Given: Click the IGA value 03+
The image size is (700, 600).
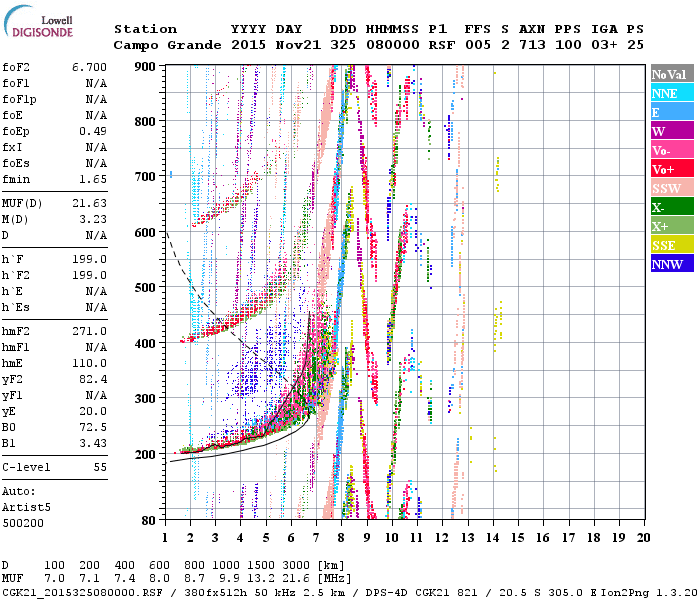Looking at the screenshot, I should click(x=604, y=45).
